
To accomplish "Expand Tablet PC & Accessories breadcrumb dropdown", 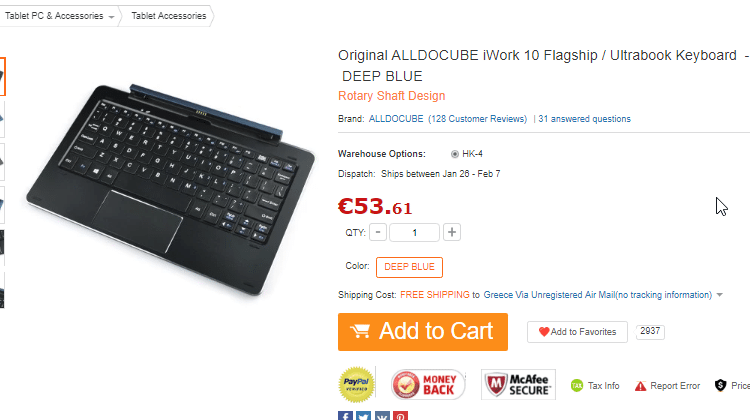I will coord(111,17).
